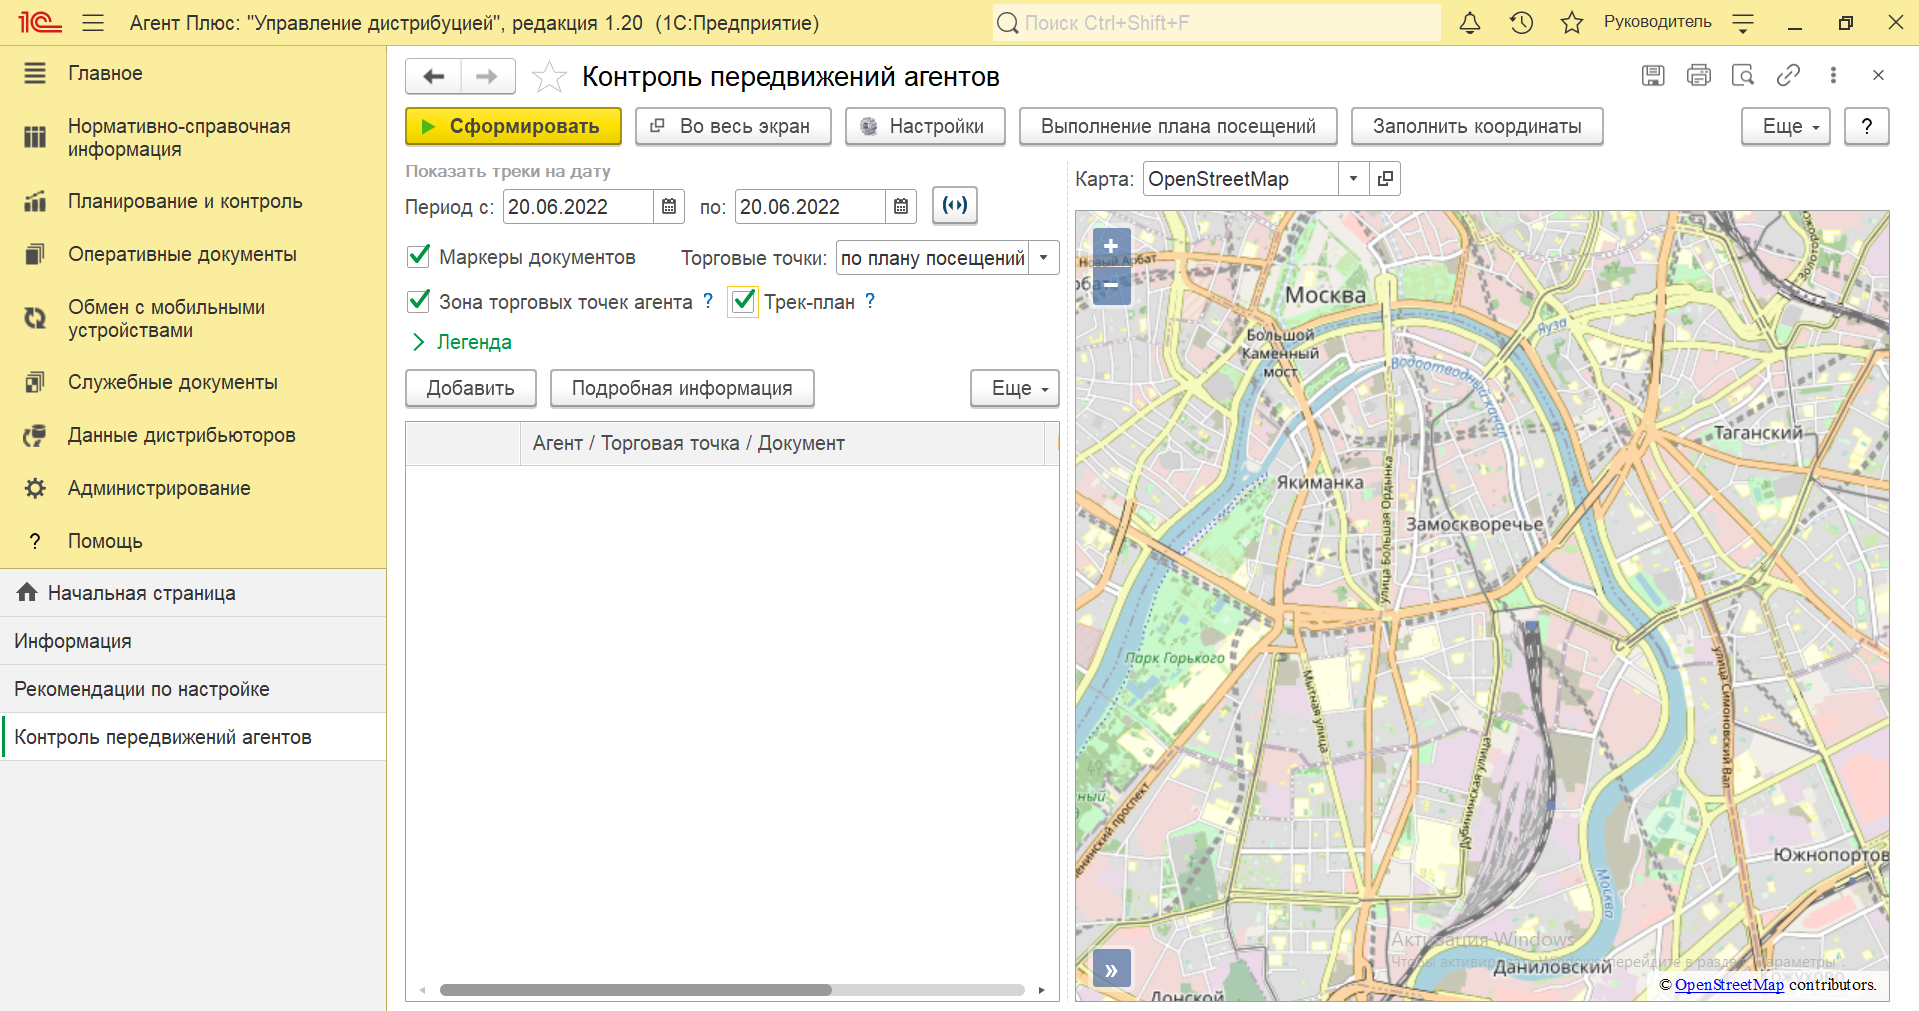Screen dimensions: 1919x1011
Task: Open Настройки button
Action: click(x=925, y=126)
